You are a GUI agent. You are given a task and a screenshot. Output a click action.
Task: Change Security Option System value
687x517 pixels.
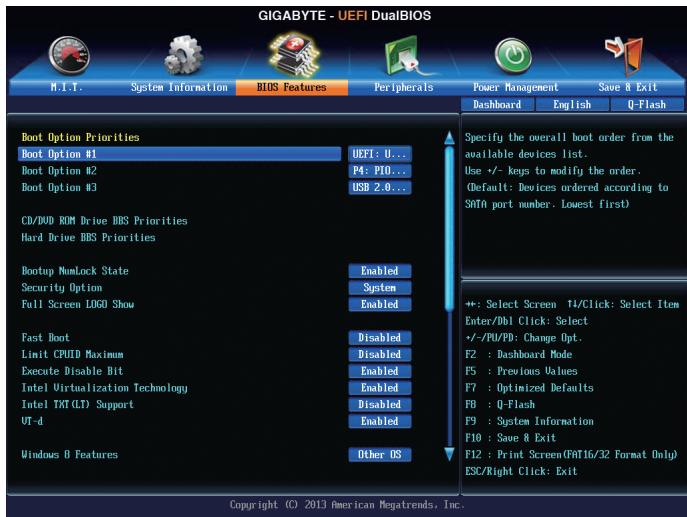coord(380,288)
